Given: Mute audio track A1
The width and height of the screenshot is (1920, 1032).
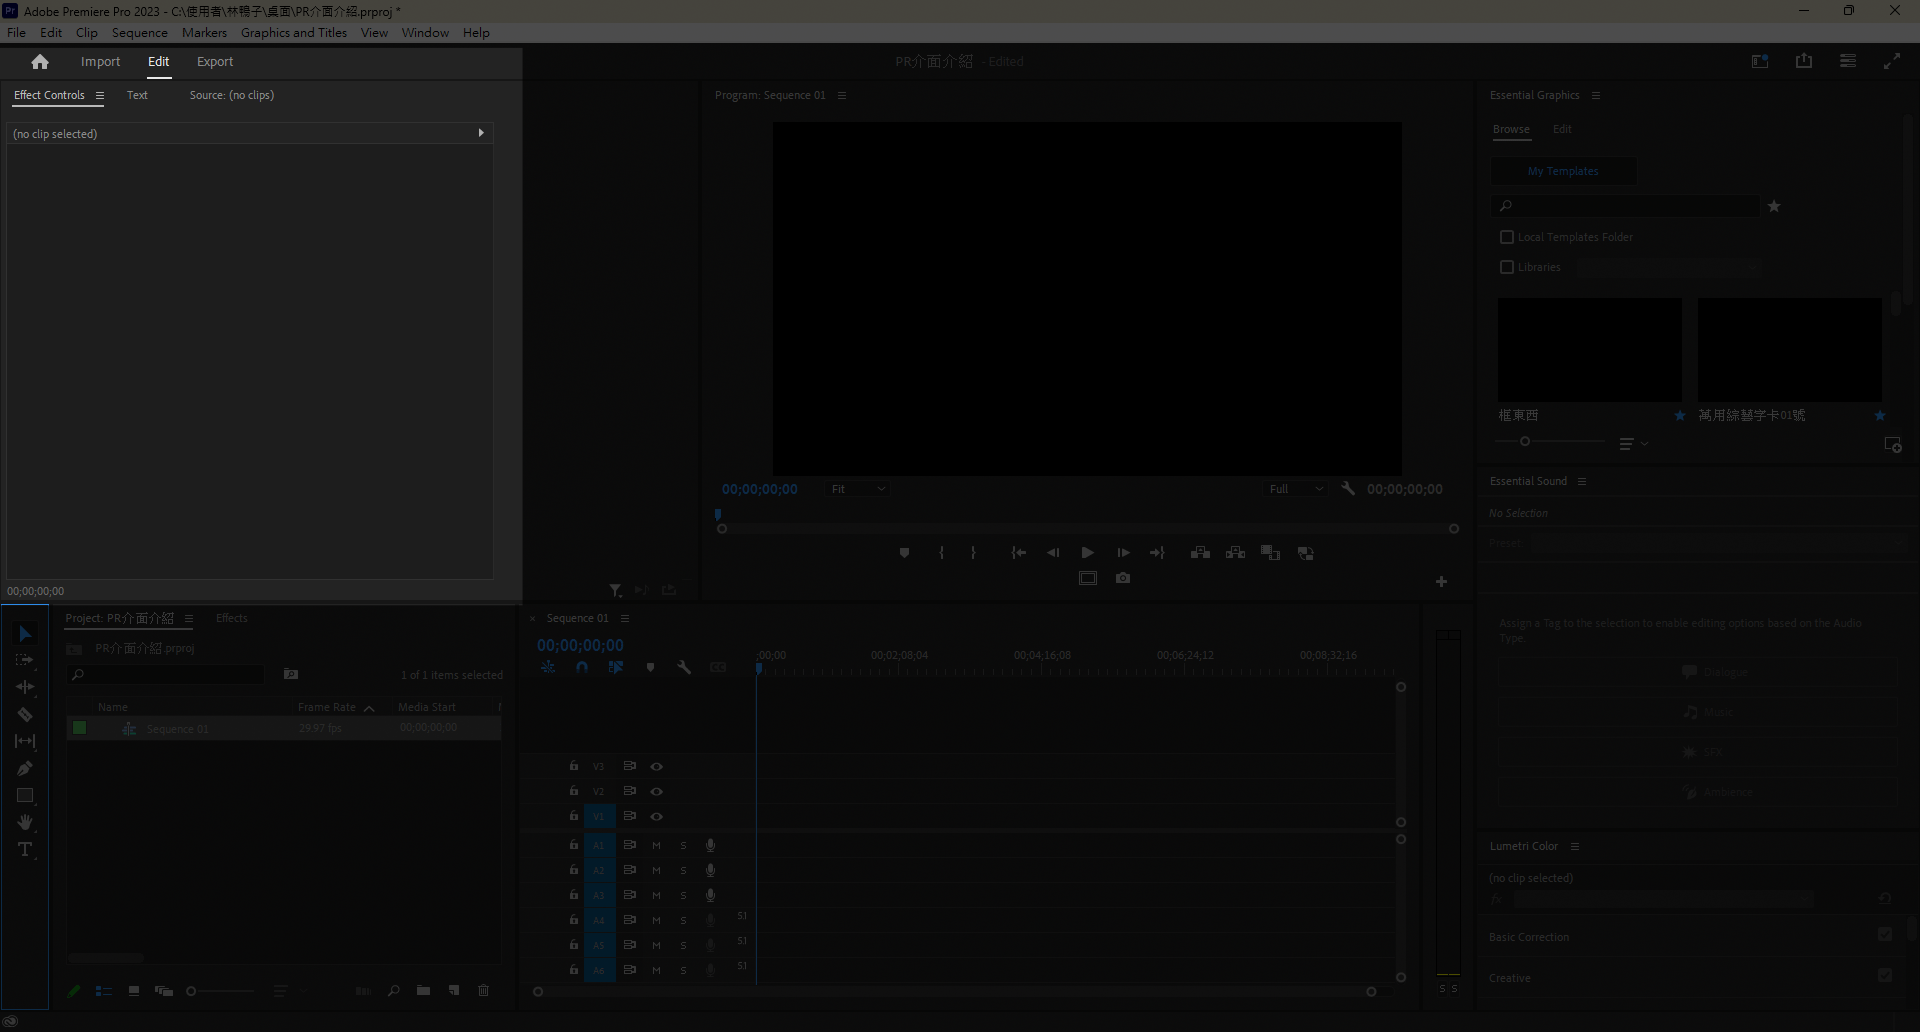Looking at the screenshot, I should [657, 846].
